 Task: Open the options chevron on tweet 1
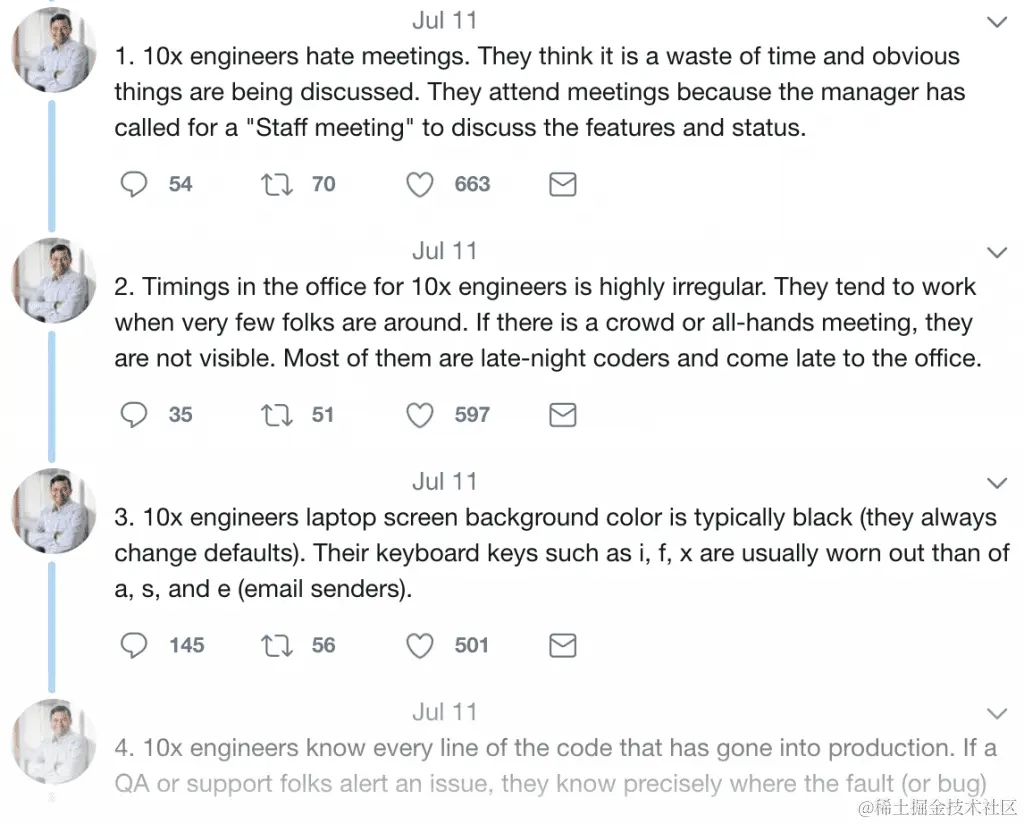pos(997,22)
